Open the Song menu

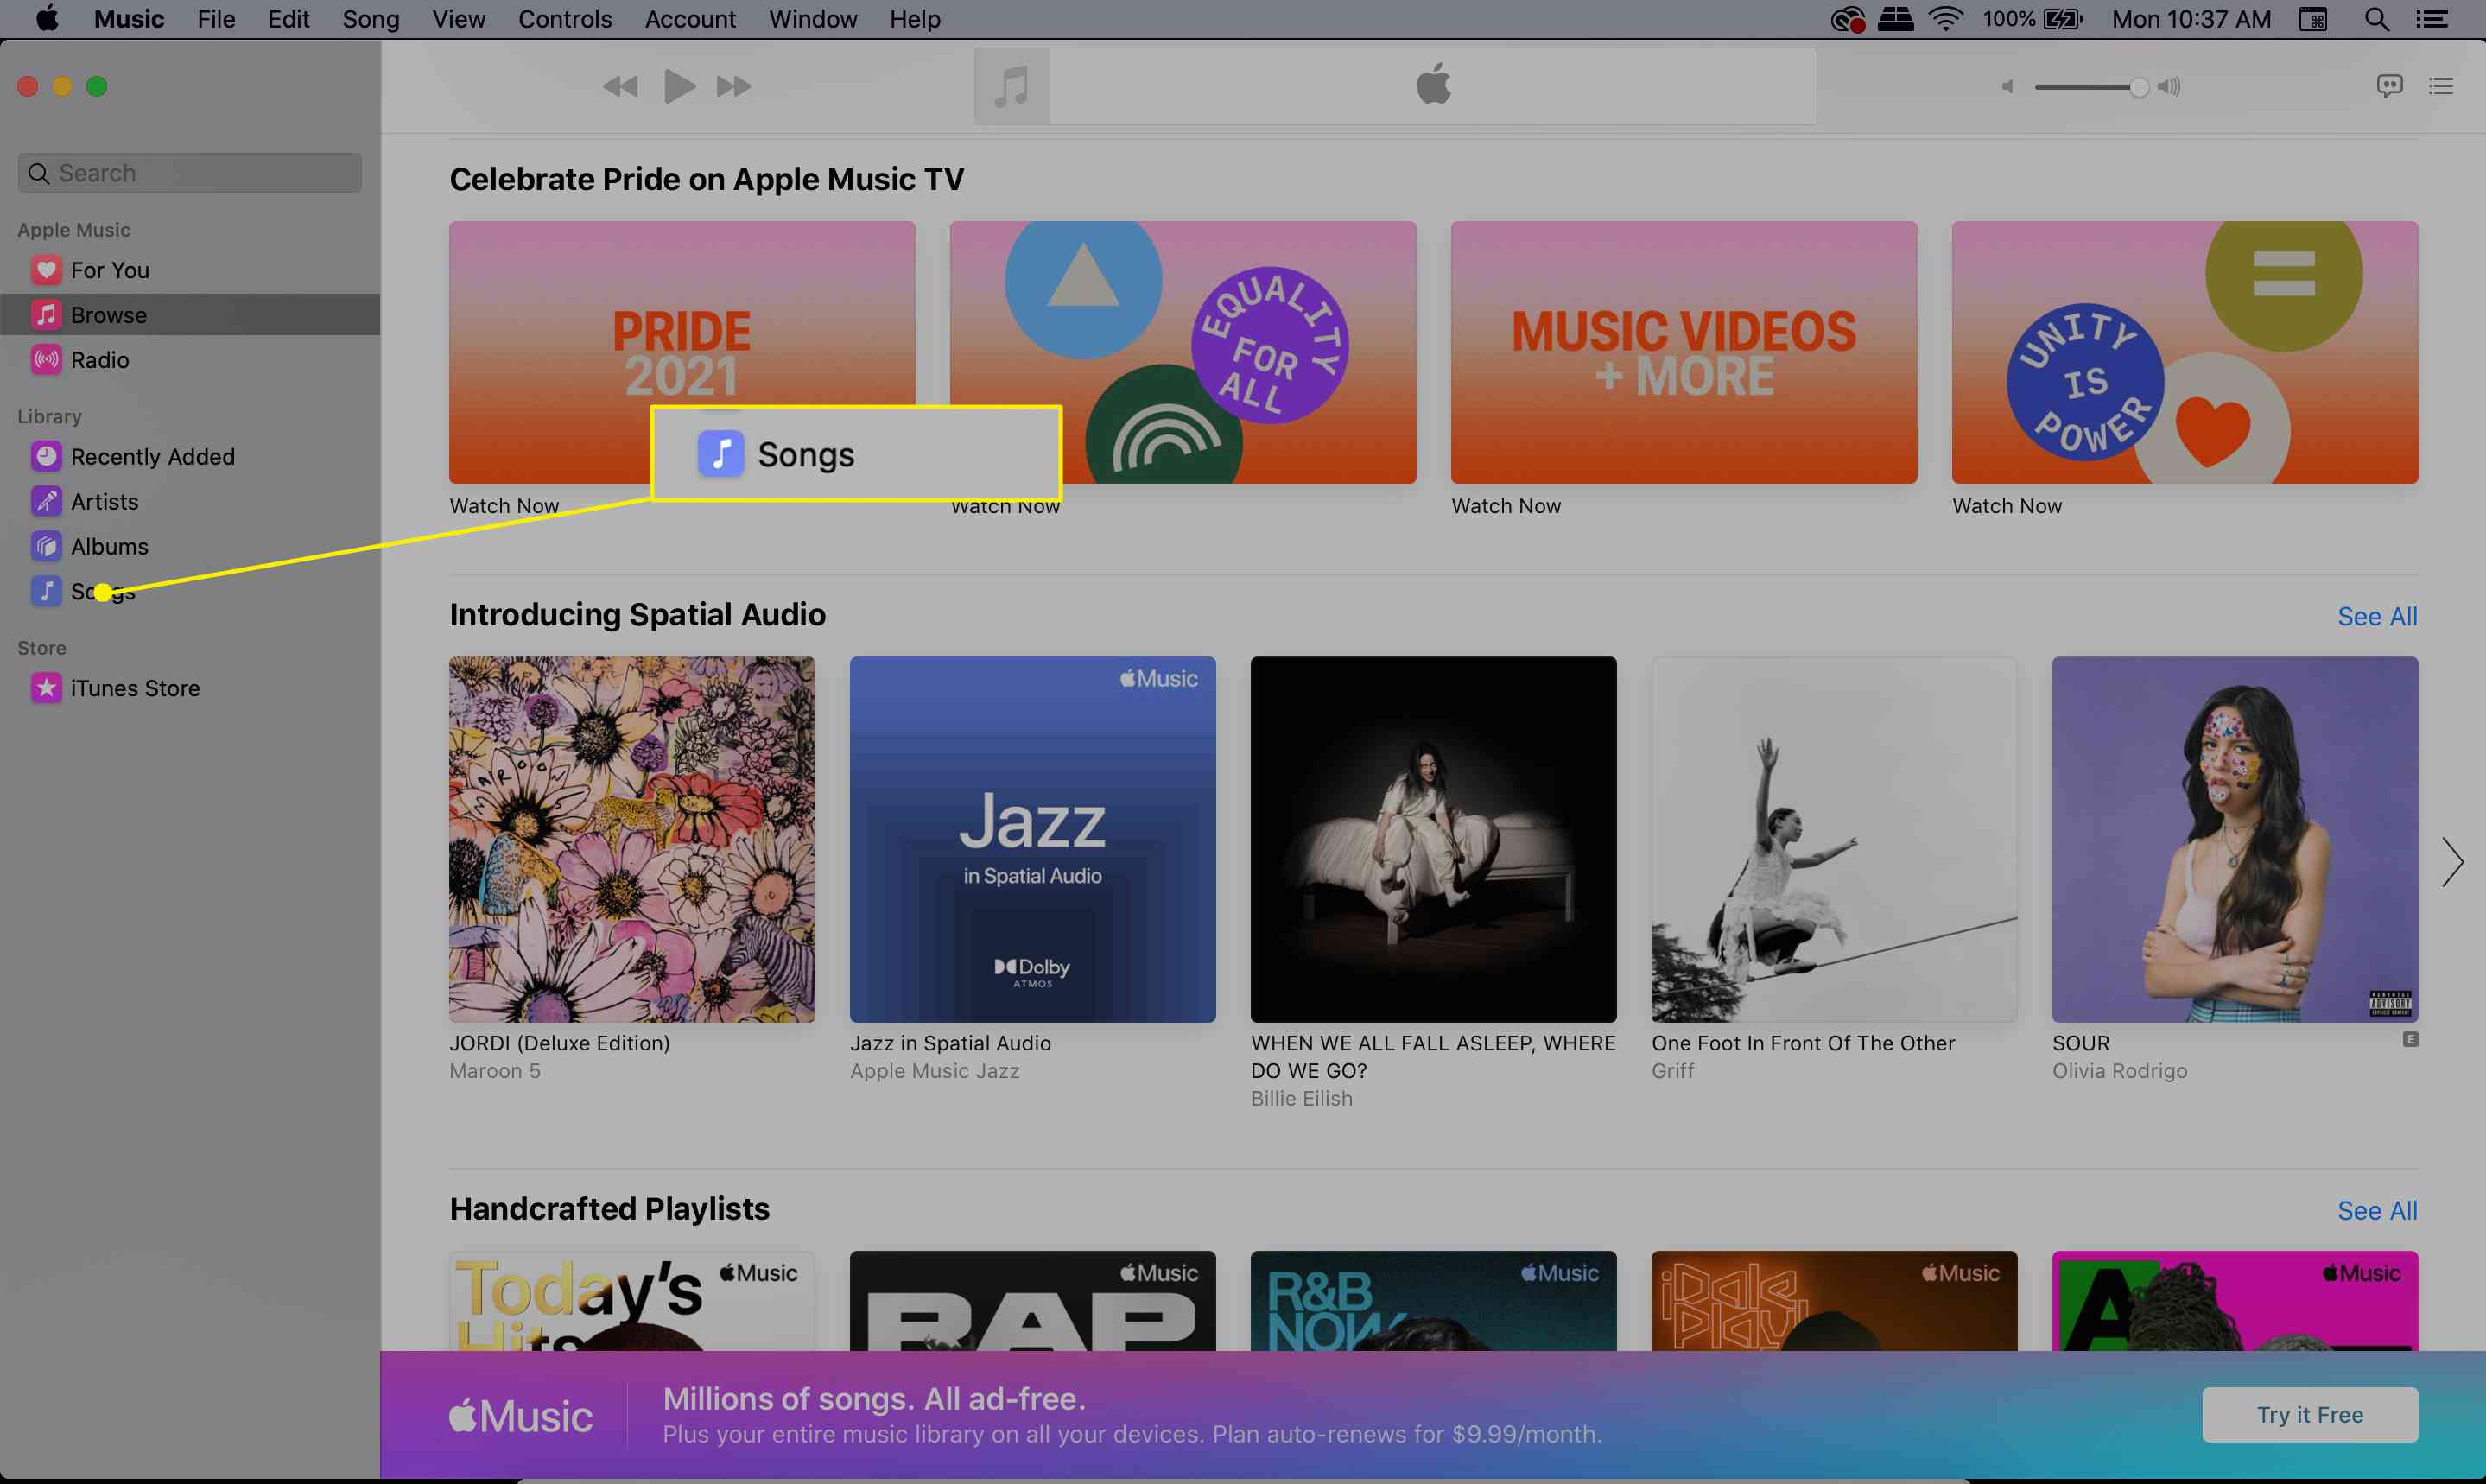371,19
